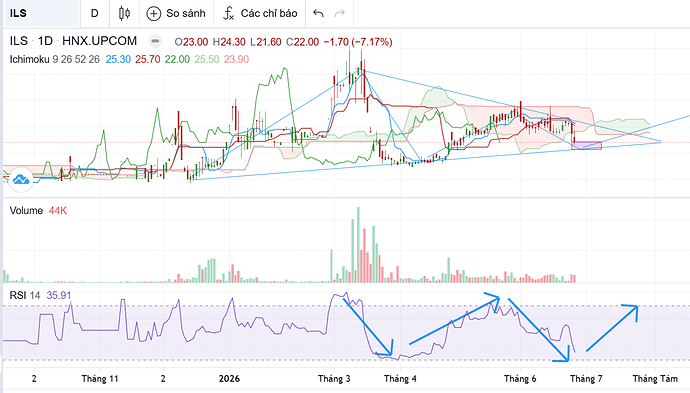Click the plus icon beside So sánh
The width and height of the screenshot is (690, 393).
154,14
